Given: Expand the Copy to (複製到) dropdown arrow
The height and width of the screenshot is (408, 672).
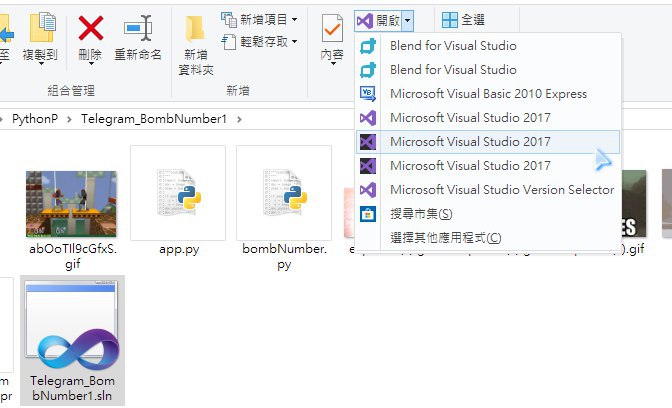Looking at the screenshot, I should 41,64.
